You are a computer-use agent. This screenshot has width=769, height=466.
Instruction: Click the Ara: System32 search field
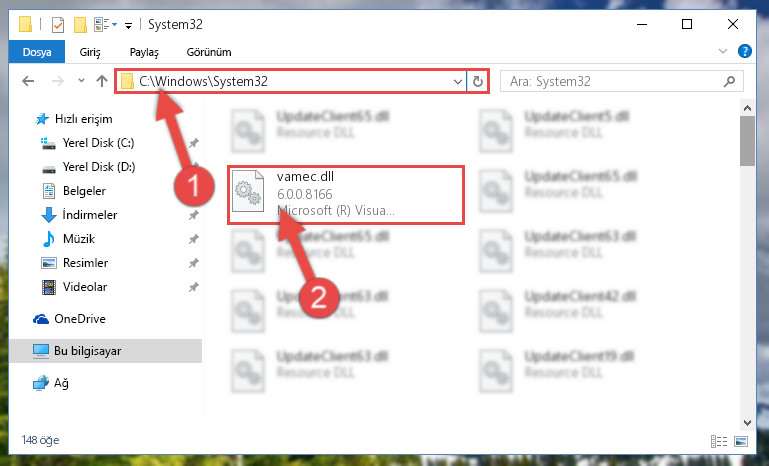point(613,81)
